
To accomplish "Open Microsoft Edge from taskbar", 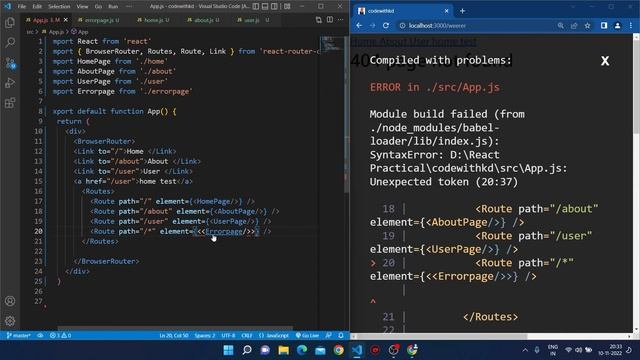I will 302,350.
